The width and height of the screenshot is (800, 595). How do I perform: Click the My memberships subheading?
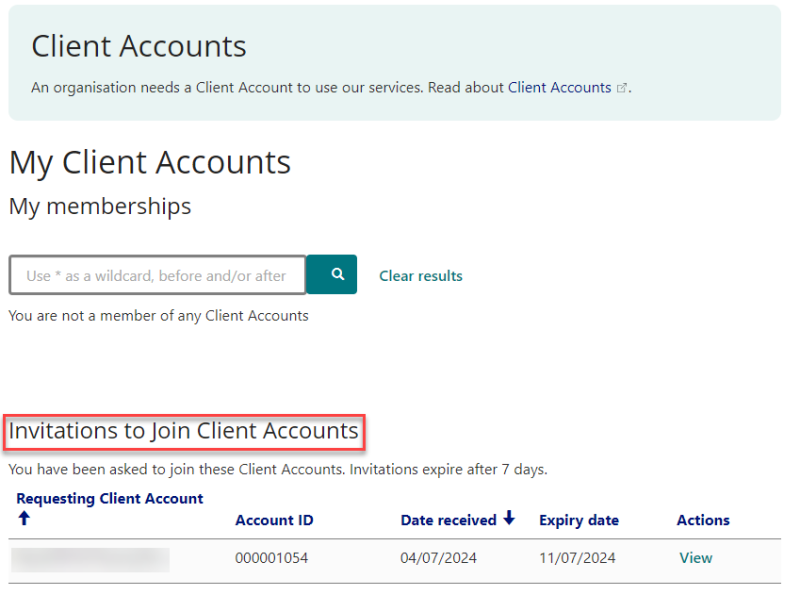pyautogui.click(x=99, y=206)
